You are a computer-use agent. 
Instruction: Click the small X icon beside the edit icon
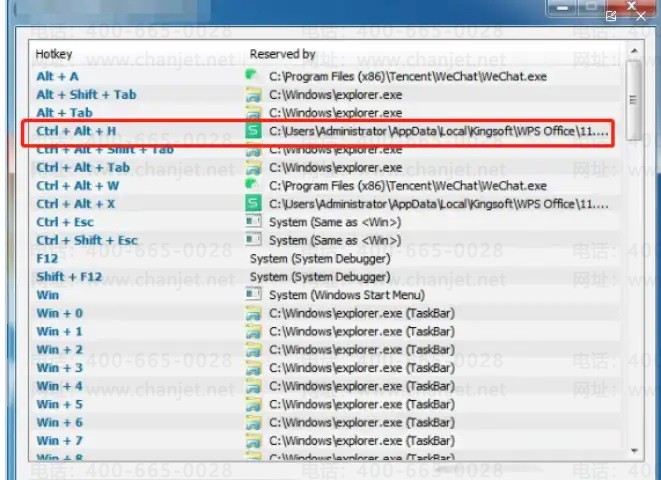641,16
